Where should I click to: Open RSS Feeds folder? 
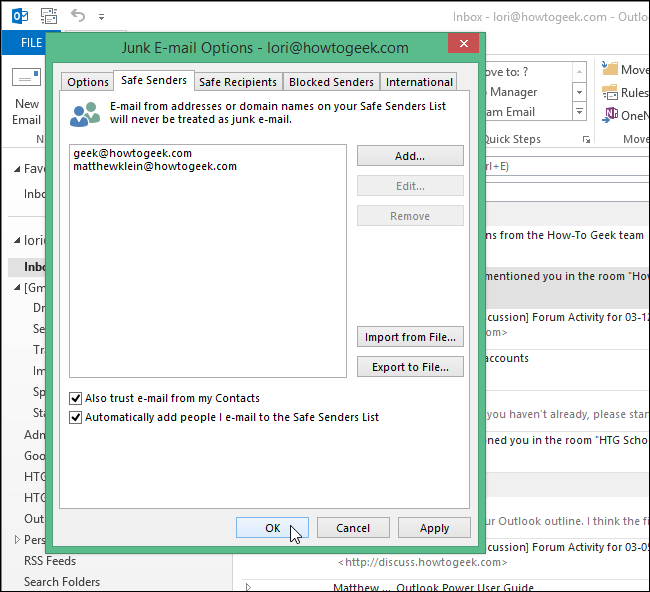tap(50, 560)
